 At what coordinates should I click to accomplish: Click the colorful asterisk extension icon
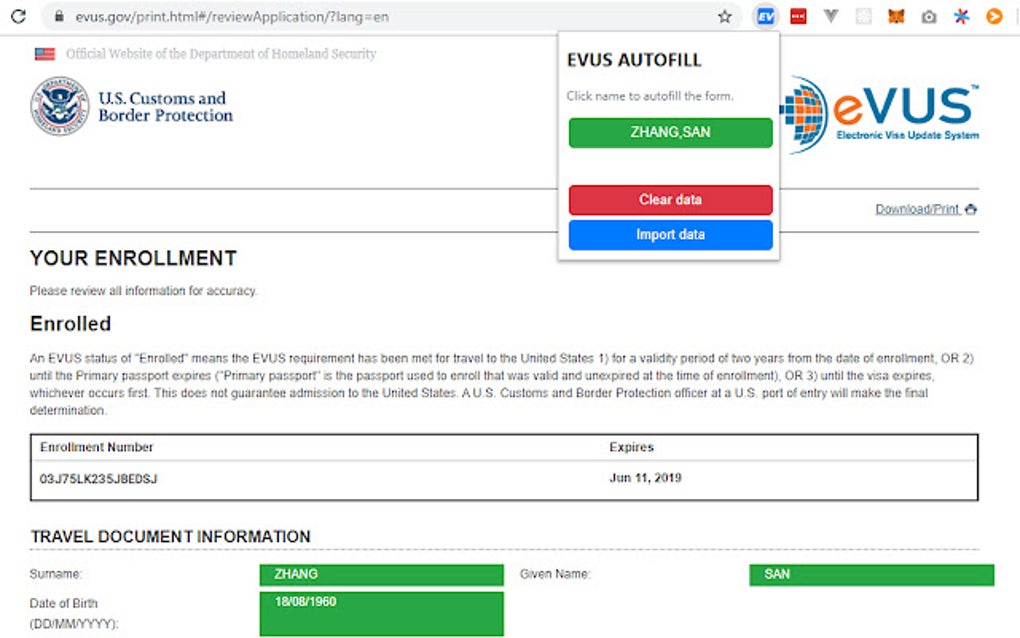click(x=960, y=16)
